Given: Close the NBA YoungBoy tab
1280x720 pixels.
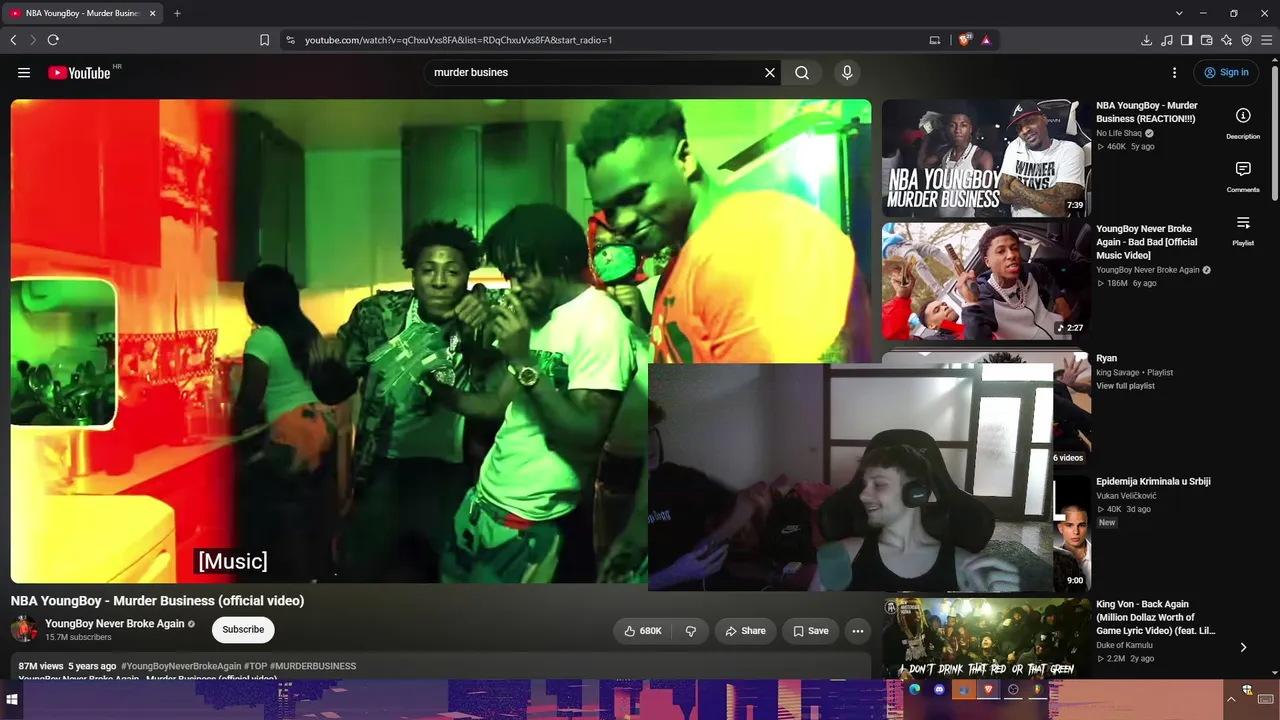Looking at the screenshot, I should point(152,13).
